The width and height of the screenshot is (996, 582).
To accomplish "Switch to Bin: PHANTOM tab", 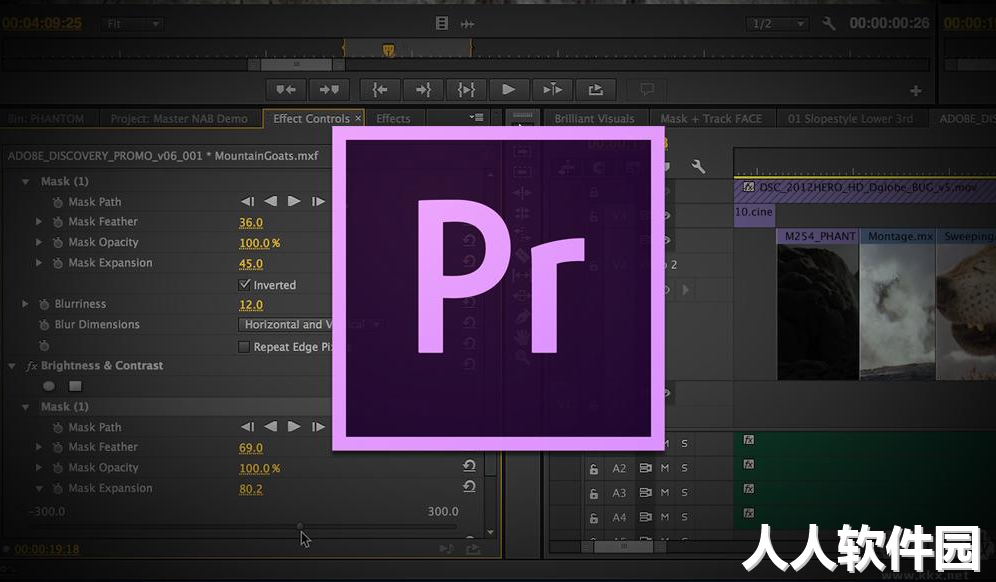I will click(x=47, y=119).
